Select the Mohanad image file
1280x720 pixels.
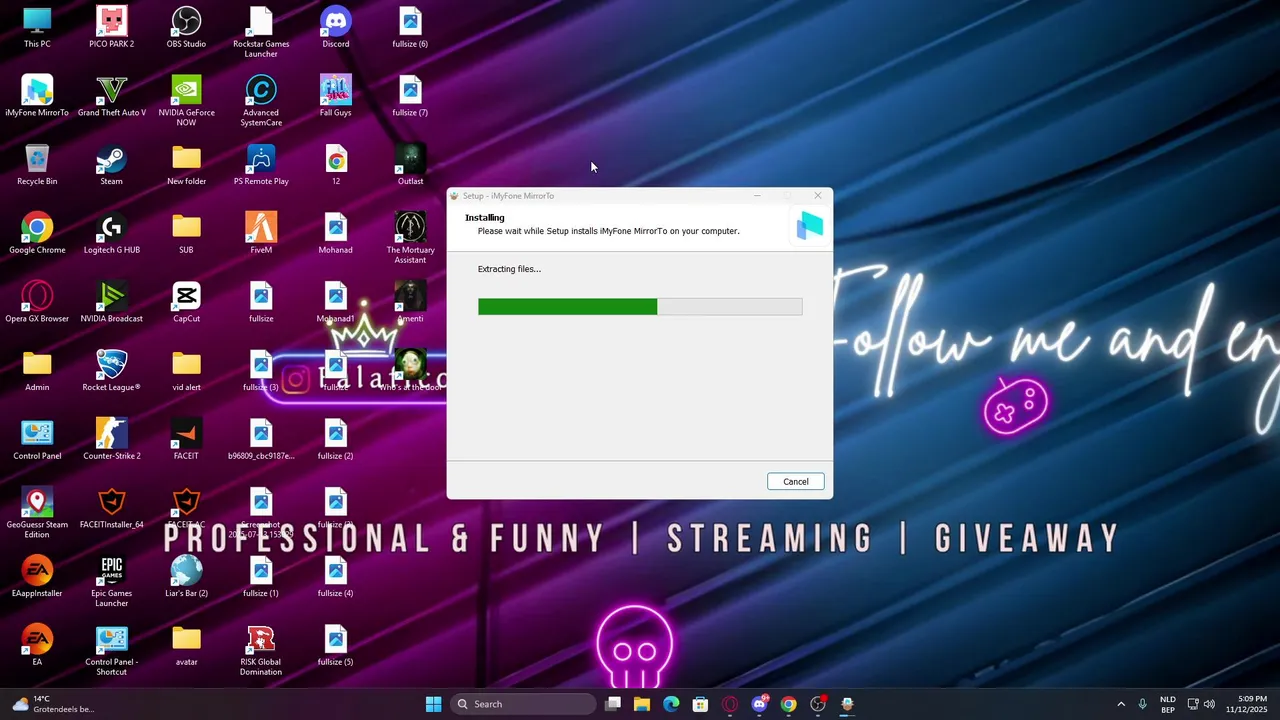click(x=336, y=234)
